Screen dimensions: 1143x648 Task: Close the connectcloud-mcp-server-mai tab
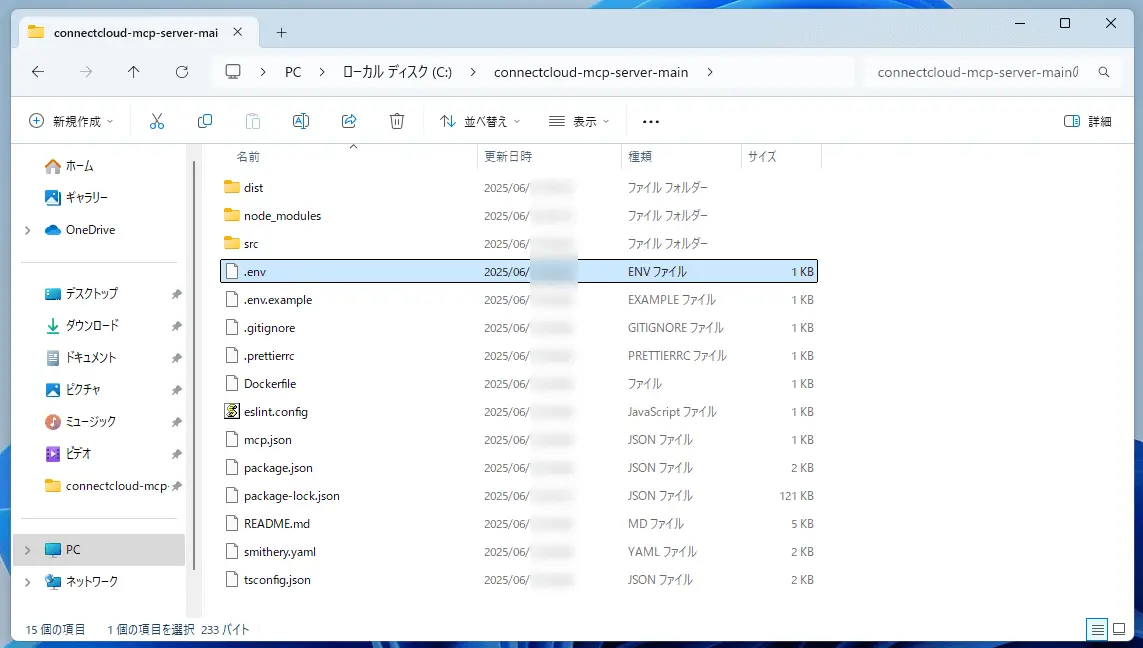(238, 32)
